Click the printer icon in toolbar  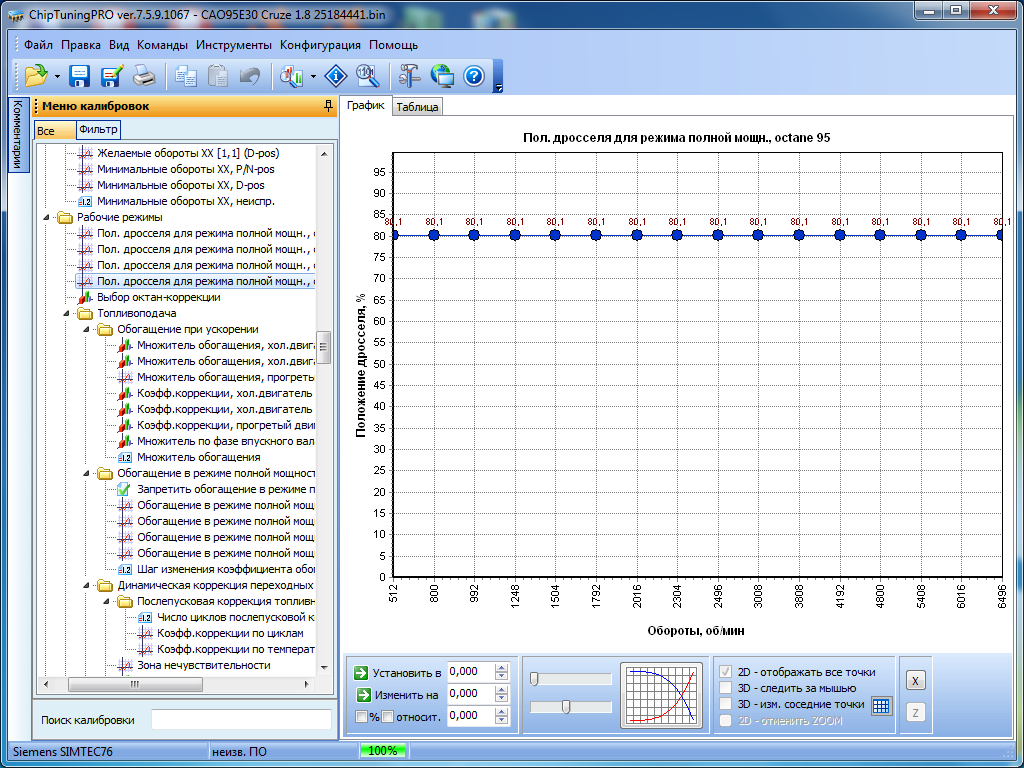pyautogui.click(x=145, y=75)
